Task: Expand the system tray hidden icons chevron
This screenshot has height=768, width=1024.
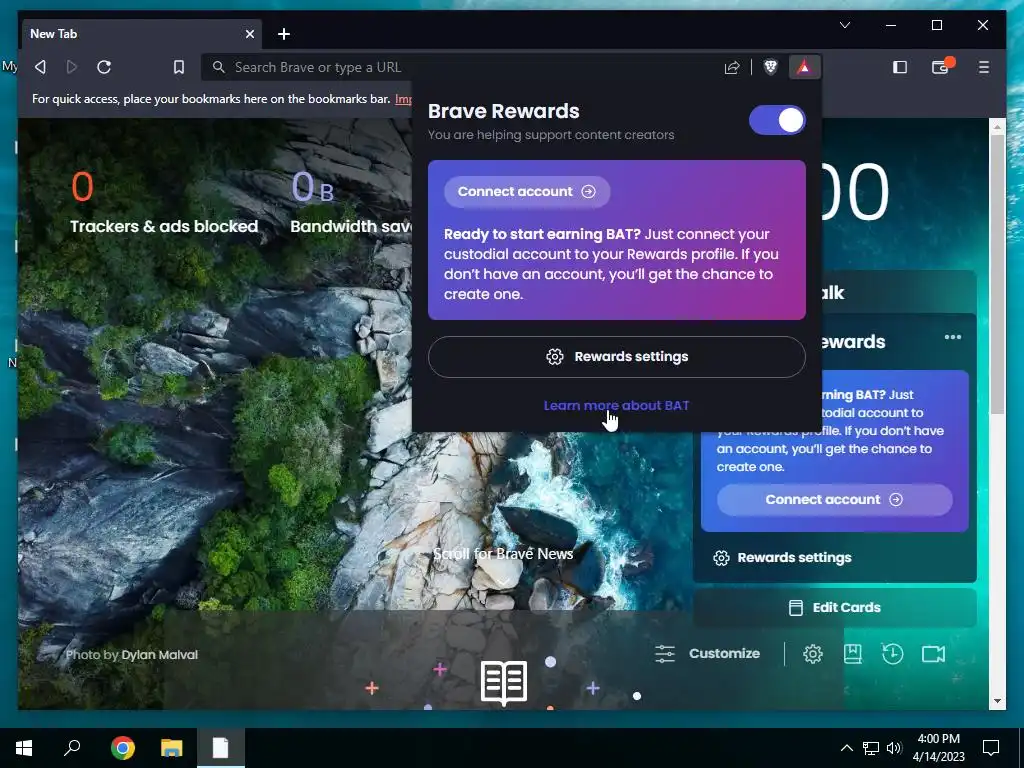Action: pos(846,748)
